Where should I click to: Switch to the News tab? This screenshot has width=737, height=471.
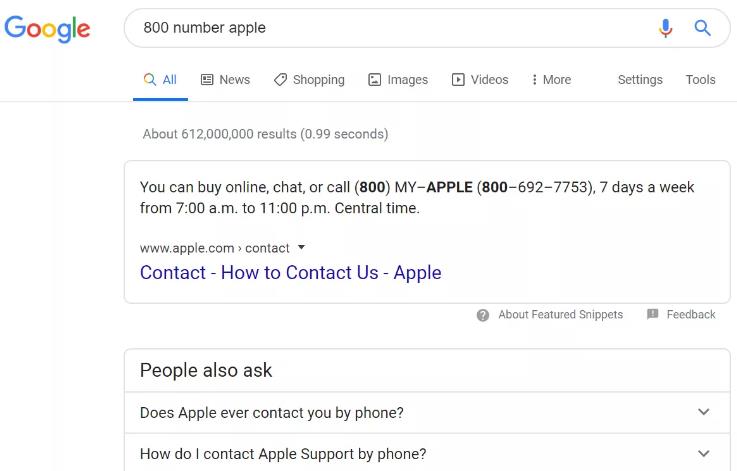tap(226, 79)
